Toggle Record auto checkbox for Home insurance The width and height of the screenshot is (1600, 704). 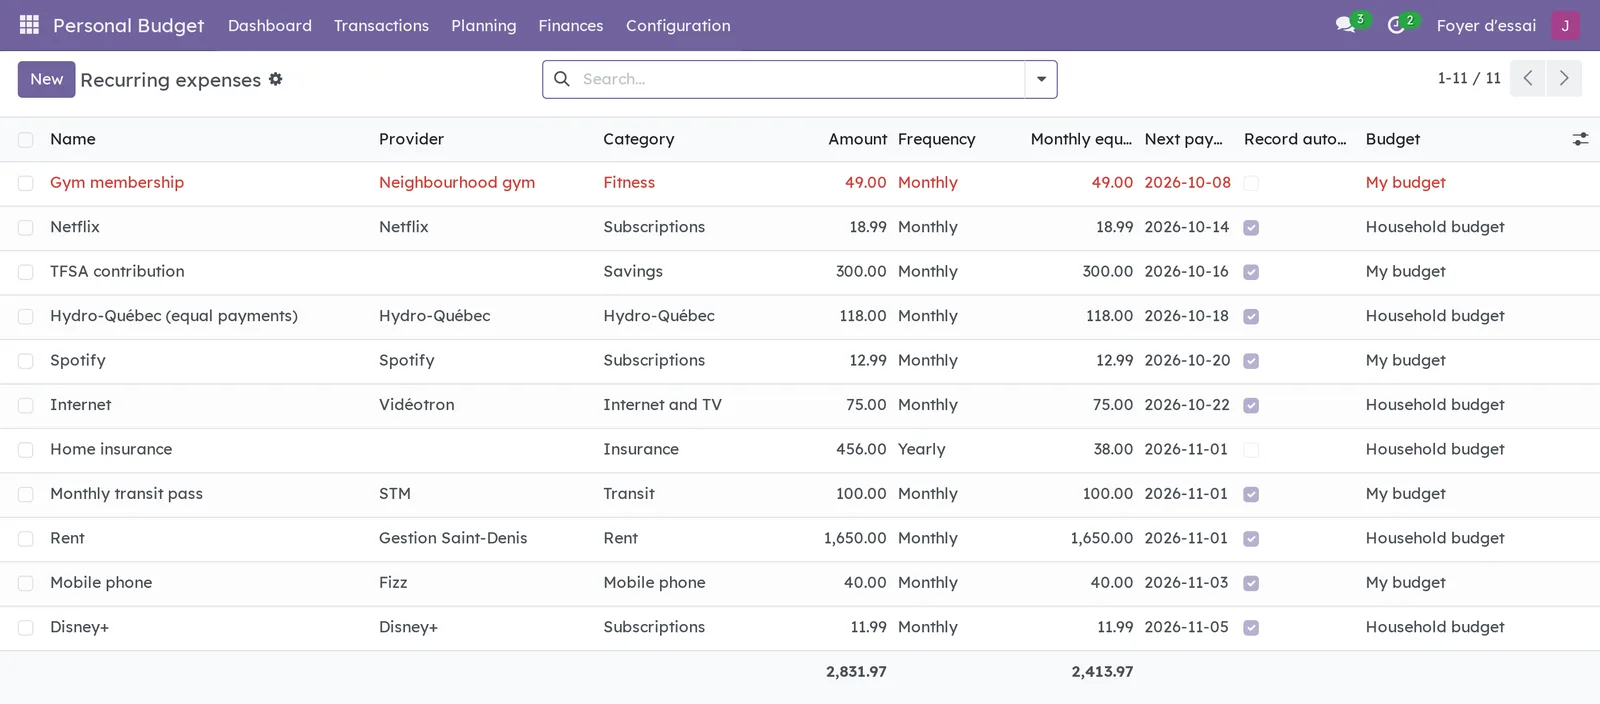click(1251, 450)
